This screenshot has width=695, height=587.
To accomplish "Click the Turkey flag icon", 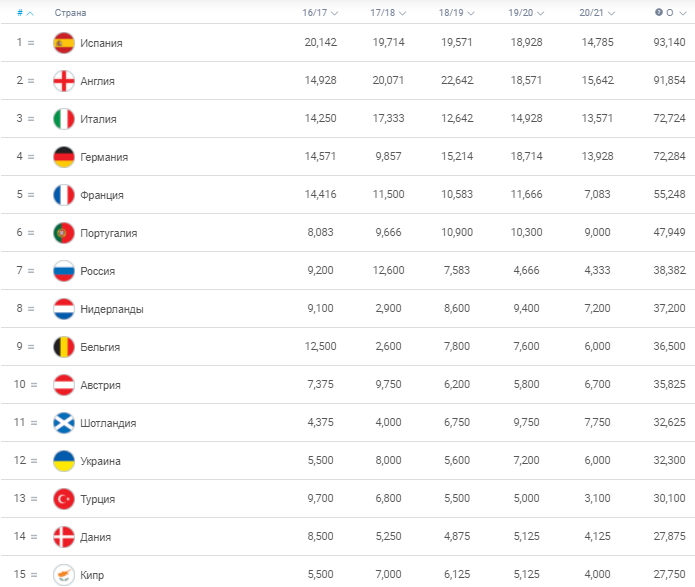I will (x=64, y=499).
